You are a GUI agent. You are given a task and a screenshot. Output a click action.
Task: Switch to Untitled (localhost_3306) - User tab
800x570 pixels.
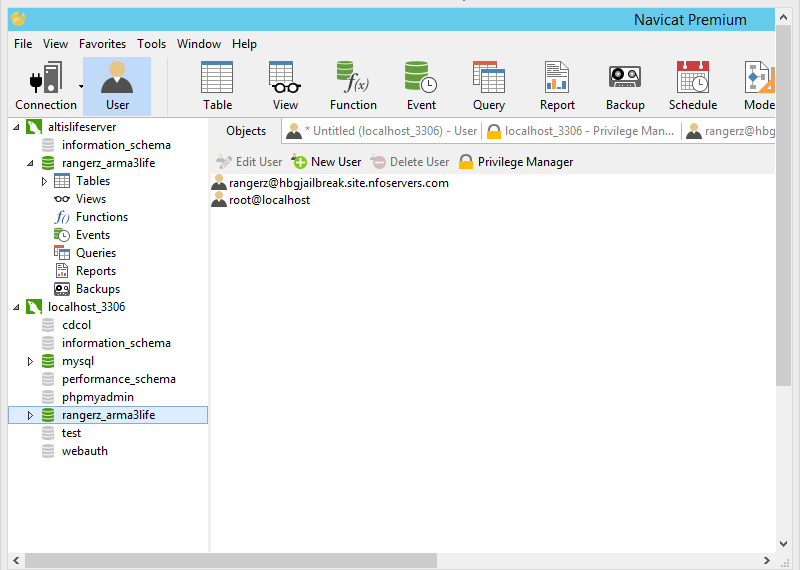point(382,131)
